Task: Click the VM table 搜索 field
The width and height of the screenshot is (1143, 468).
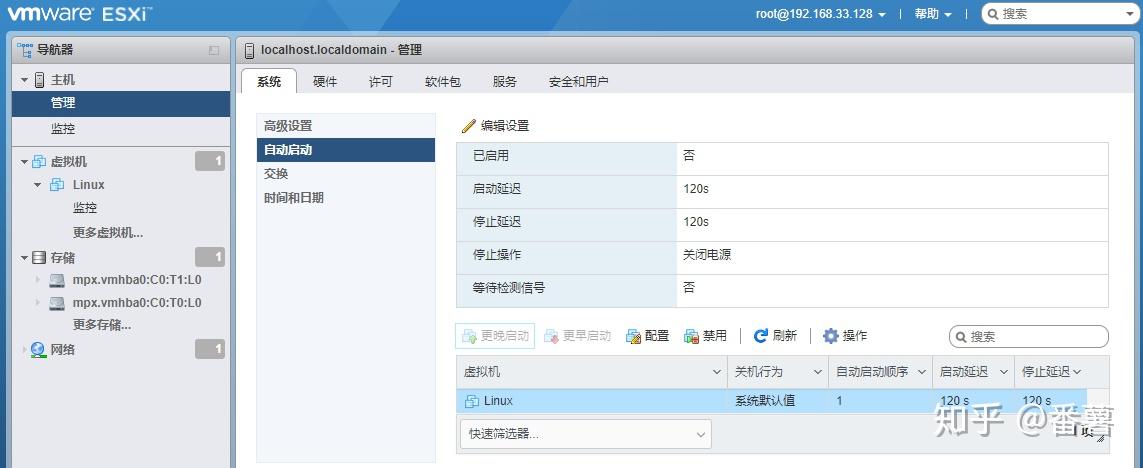Action: [x=1029, y=337]
